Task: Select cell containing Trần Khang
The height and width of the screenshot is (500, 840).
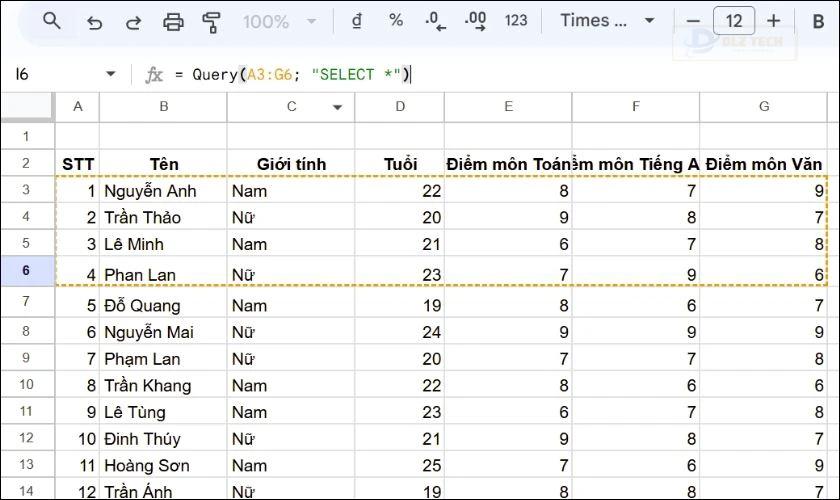Action: coord(163,385)
